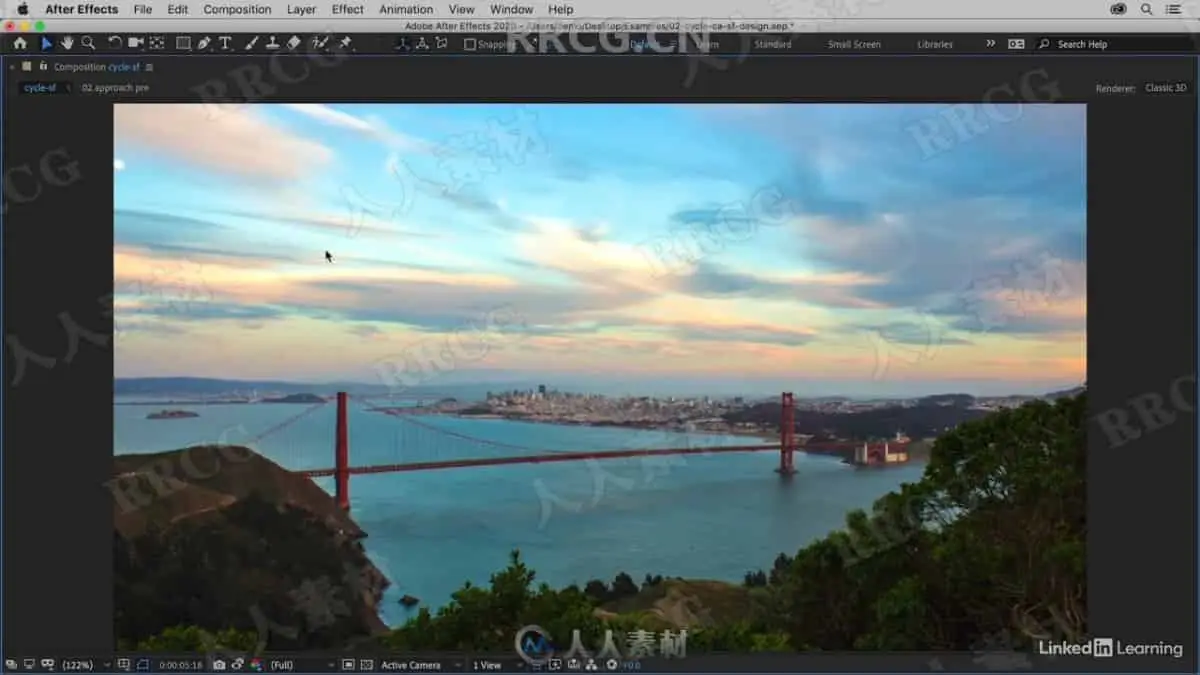Click the Classic 3D renderer button
Image resolution: width=1200 pixels, height=675 pixels.
click(1166, 88)
